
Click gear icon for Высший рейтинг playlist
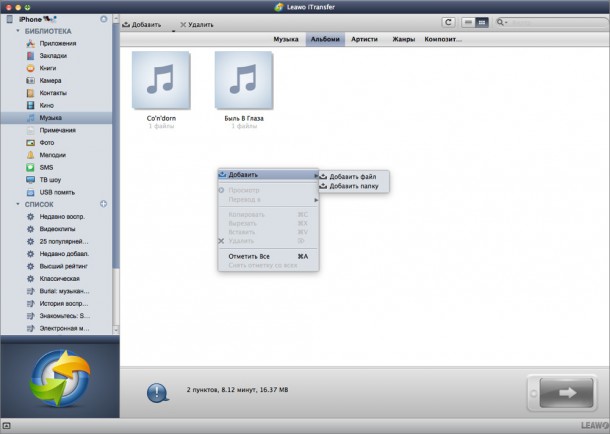click(30, 266)
